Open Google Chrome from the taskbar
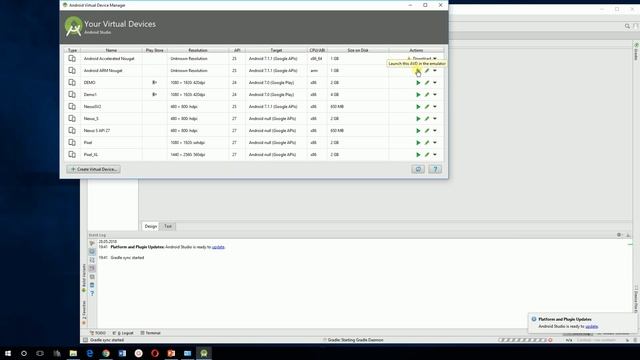640x360 pixels. point(106,353)
